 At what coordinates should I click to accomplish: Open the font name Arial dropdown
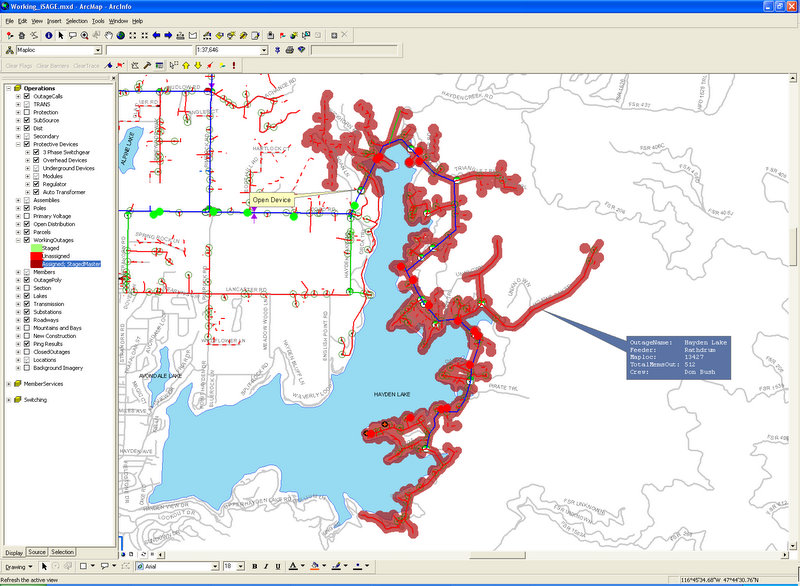(215, 566)
